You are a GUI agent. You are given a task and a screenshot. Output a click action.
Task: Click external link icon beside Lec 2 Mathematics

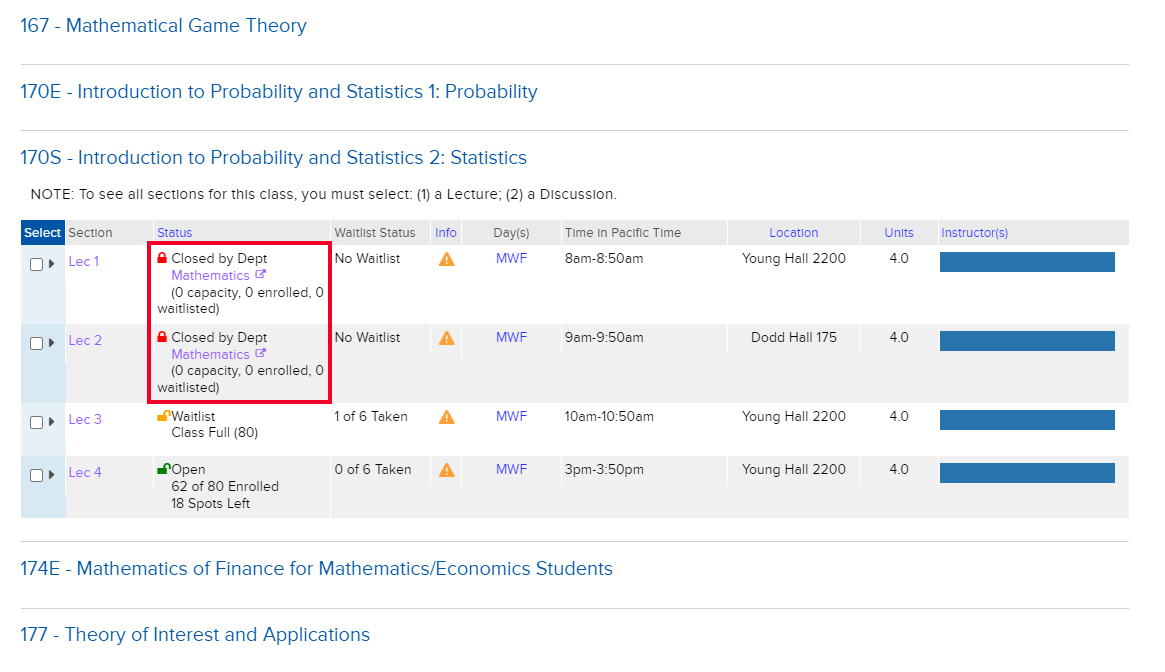click(260, 353)
